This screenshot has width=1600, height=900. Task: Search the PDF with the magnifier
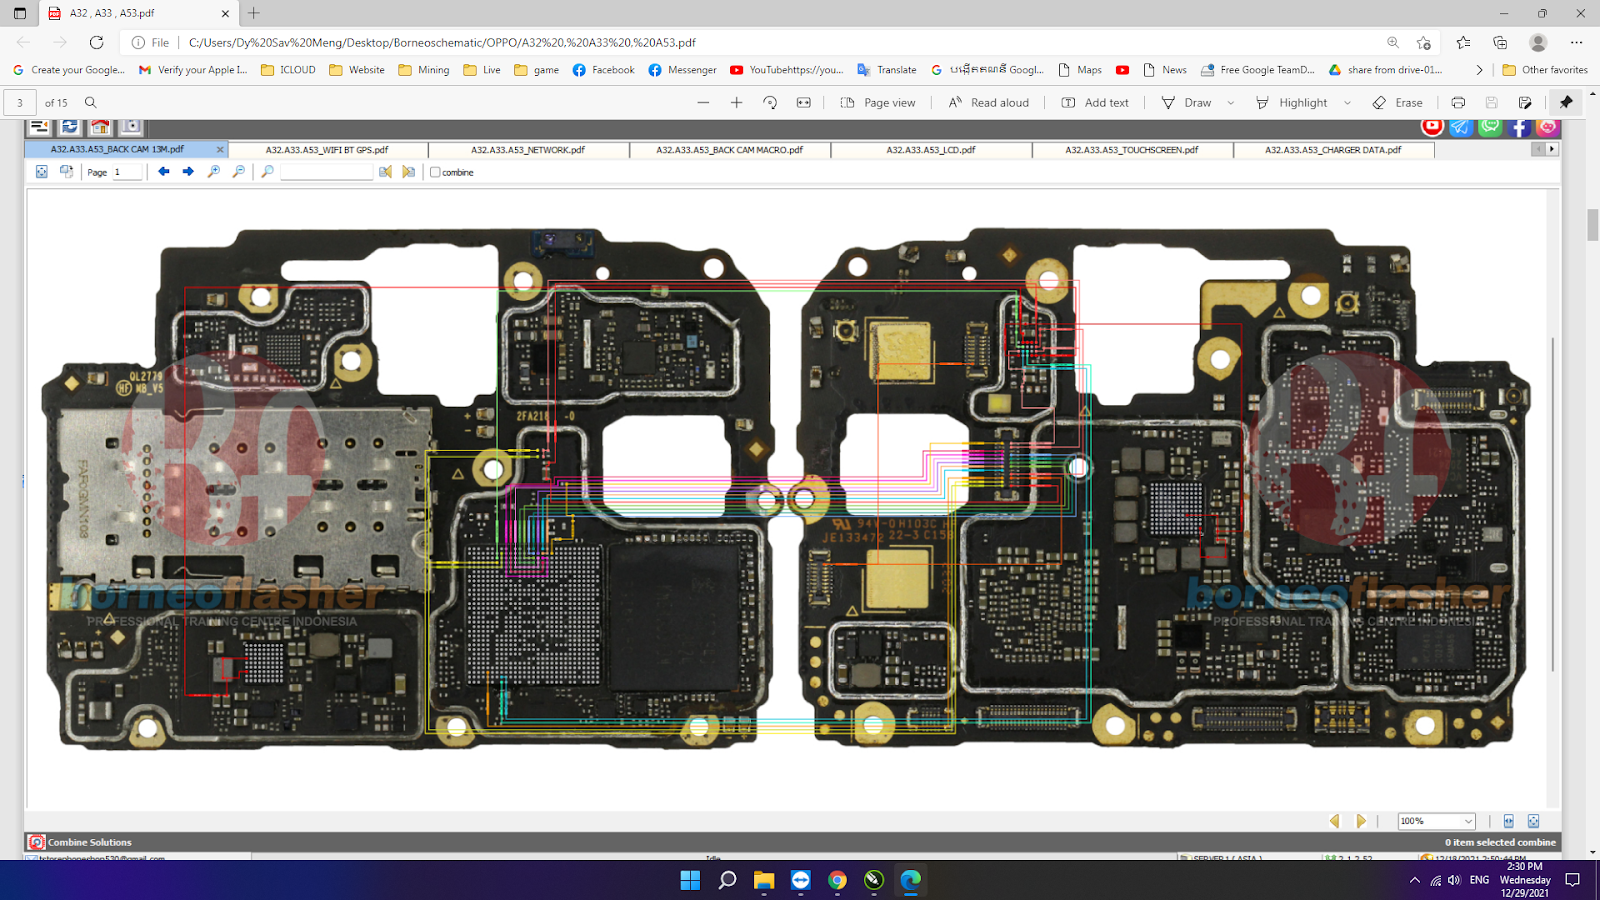[91, 103]
